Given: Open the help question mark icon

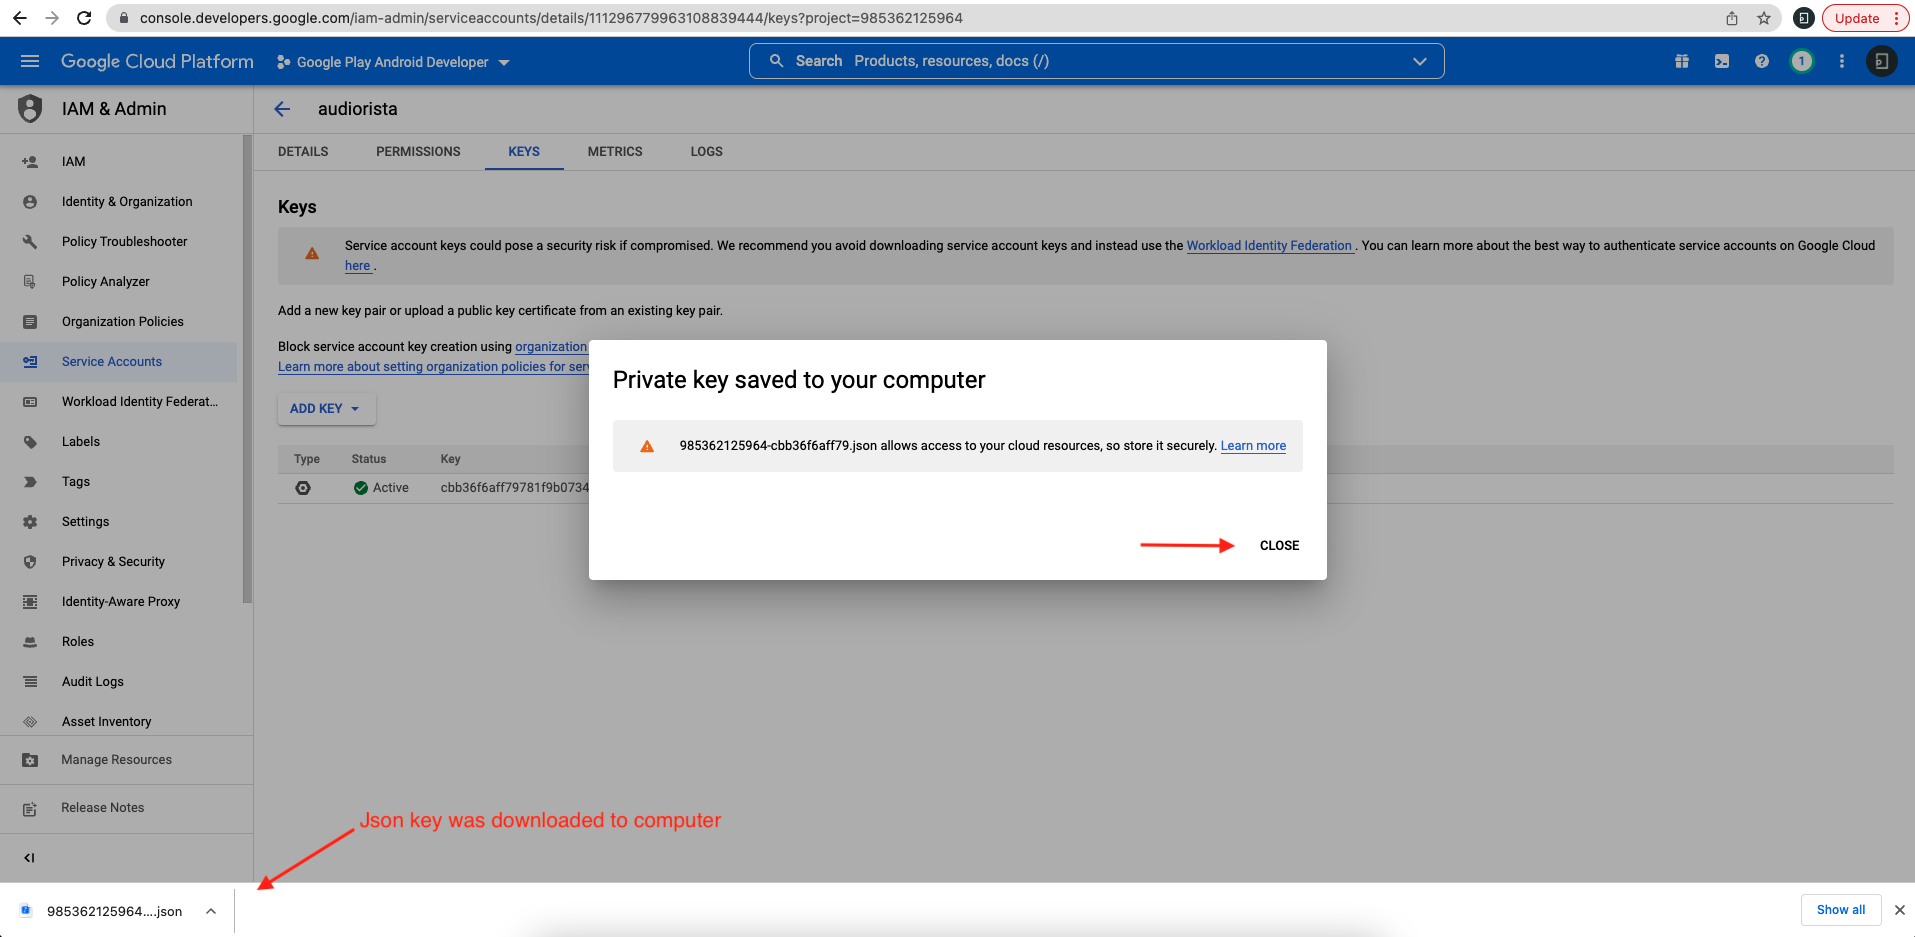Looking at the screenshot, I should 1762,61.
